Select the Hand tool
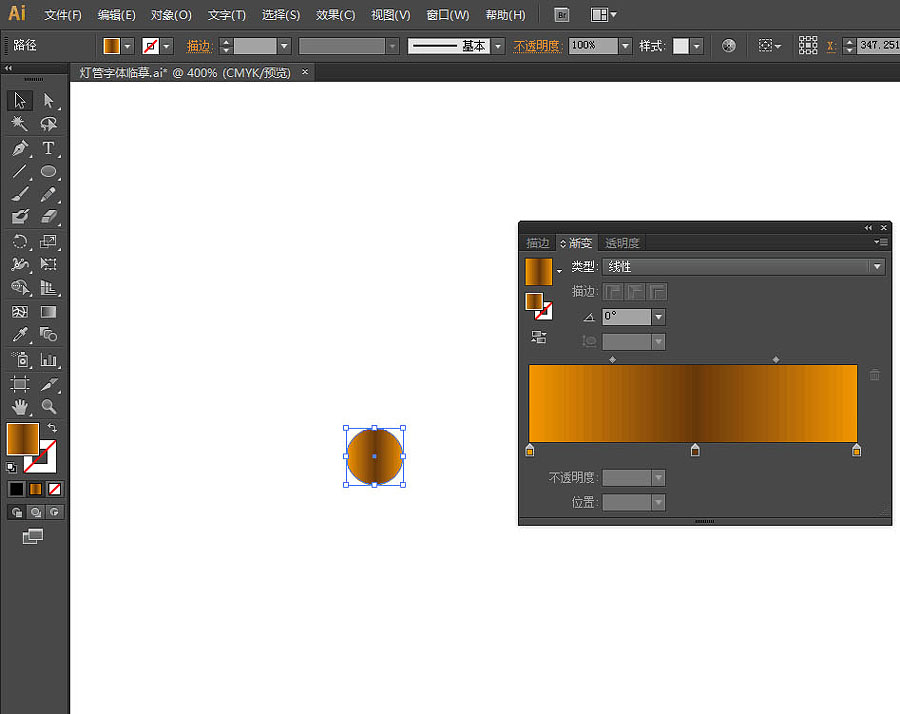 (x=20, y=407)
